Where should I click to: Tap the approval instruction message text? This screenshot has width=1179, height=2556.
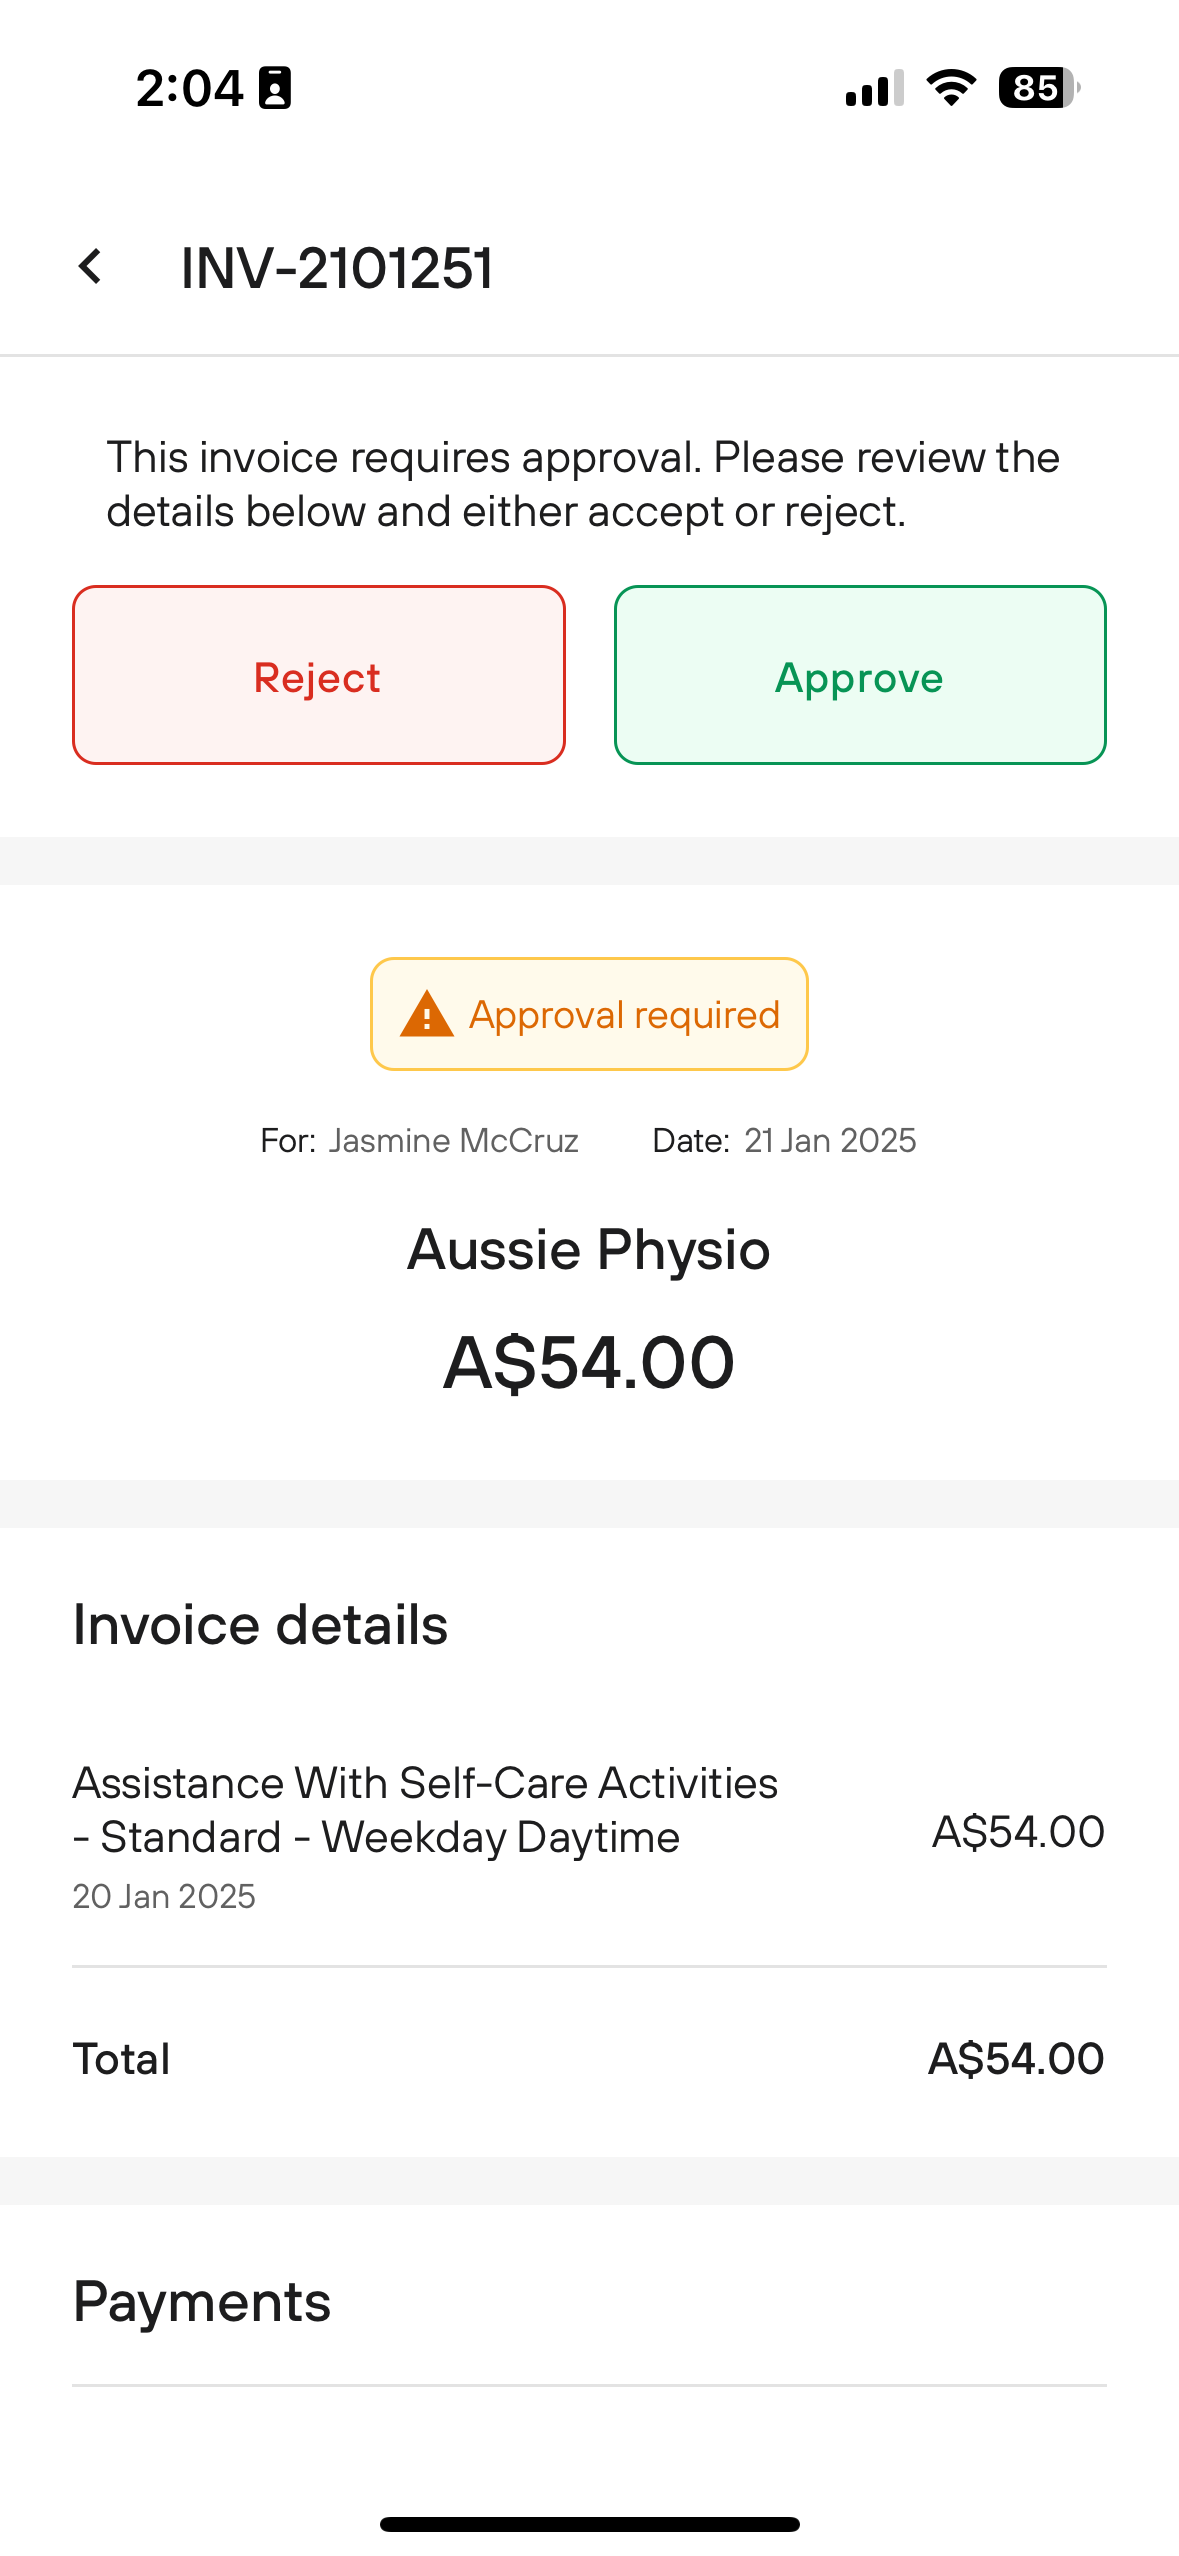tap(583, 484)
